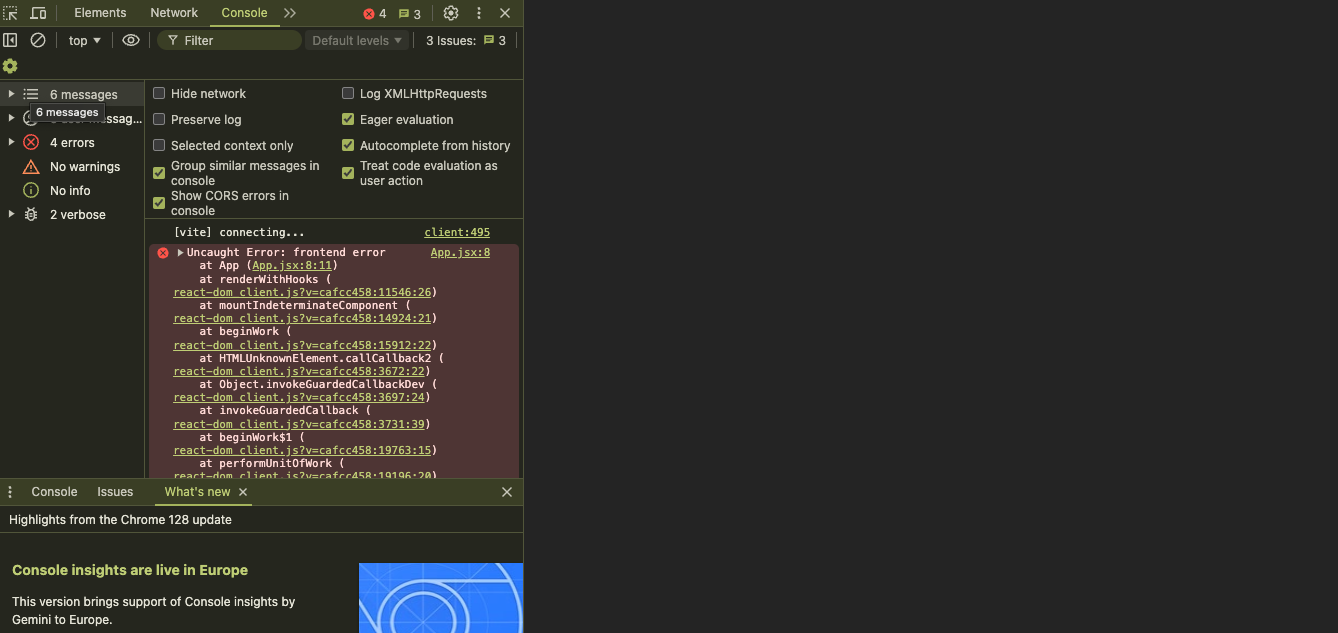Click 'Console insights are live in Europe' heading
Image resolution: width=1338 pixels, height=633 pixels.
tap(130, 570)
